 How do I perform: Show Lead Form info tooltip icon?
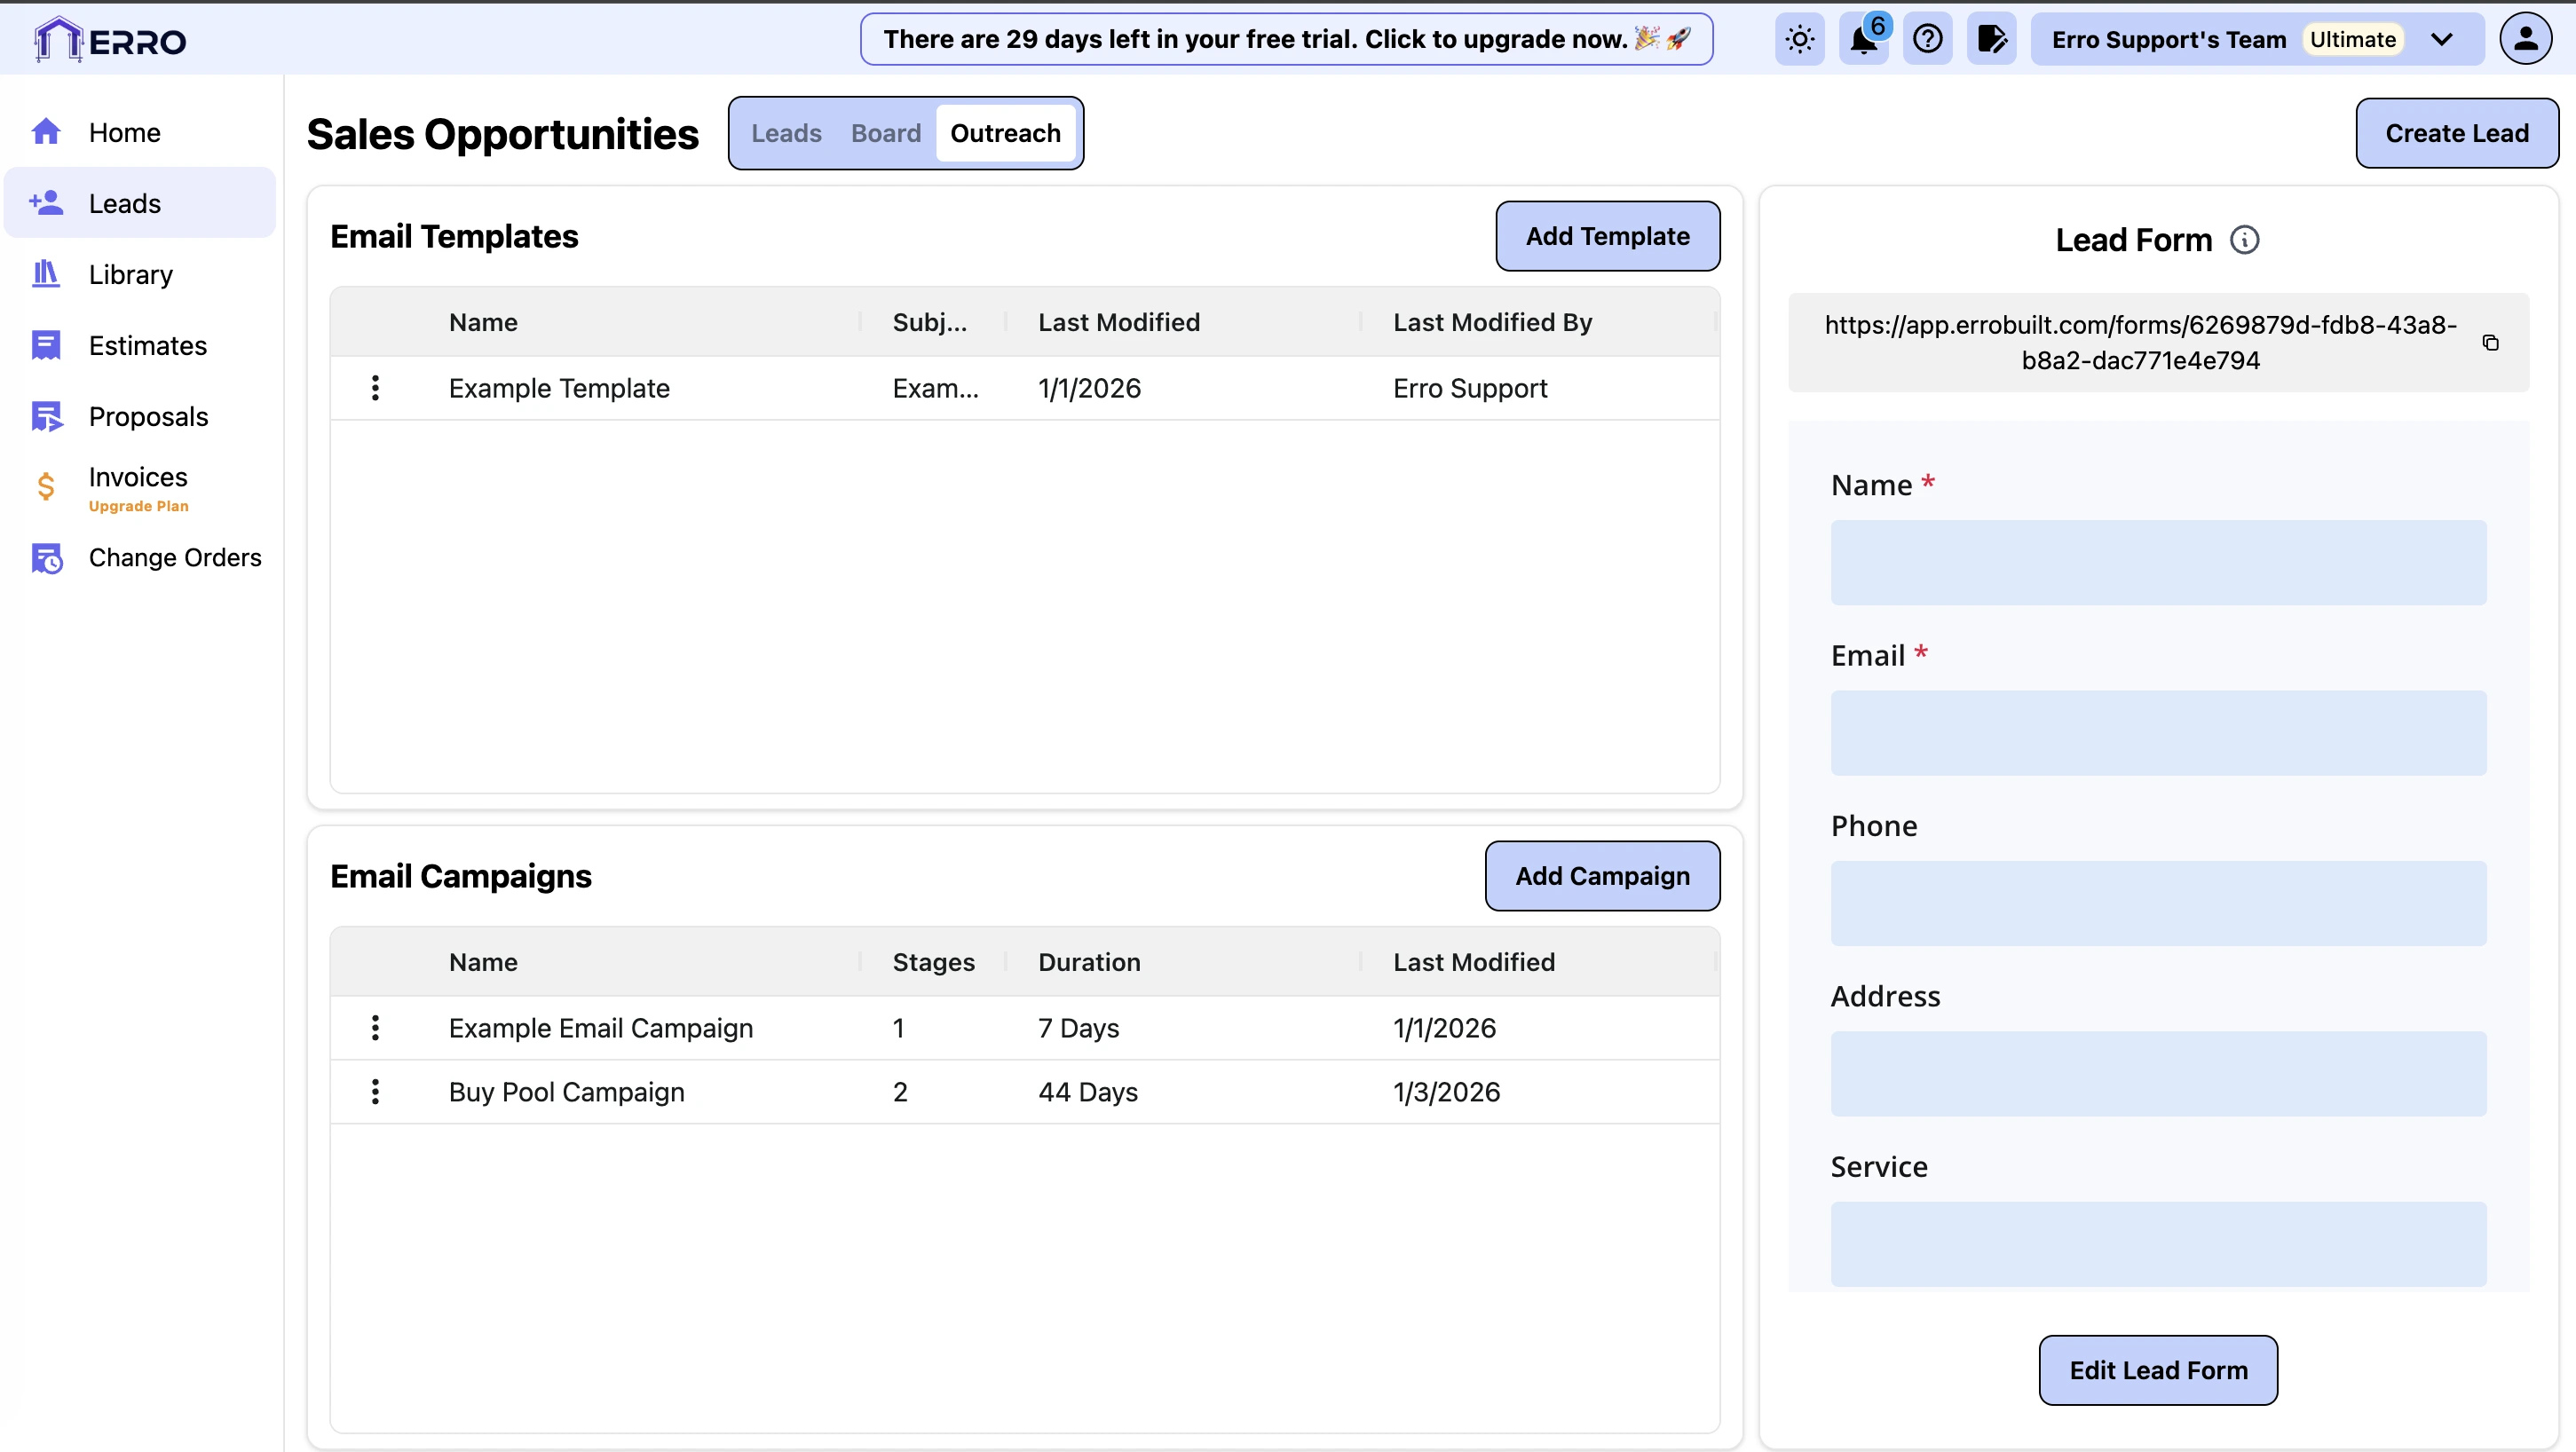pyautogui.click(x=2244, y=240)
